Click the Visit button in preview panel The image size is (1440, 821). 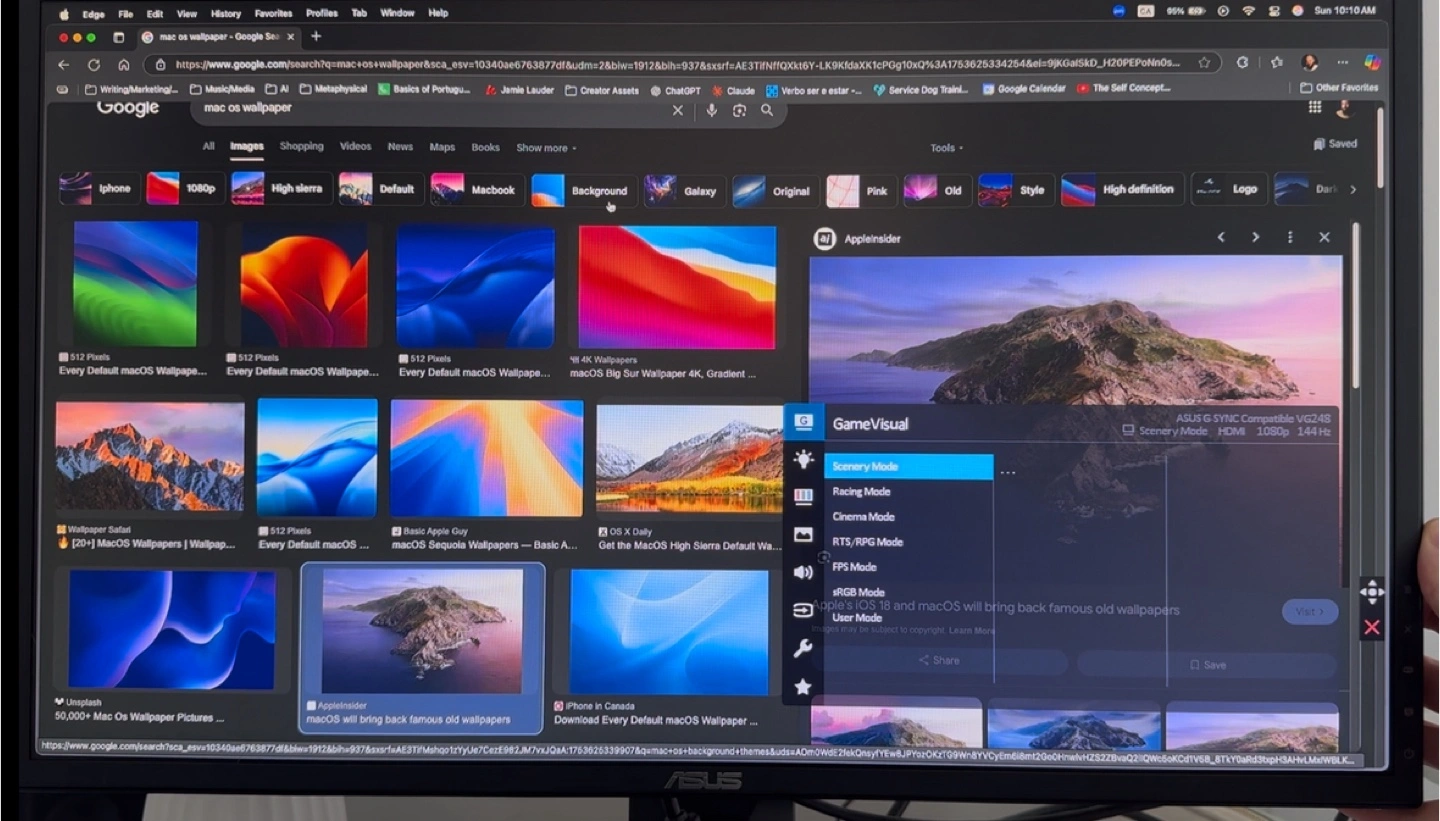click(1310, 612)
